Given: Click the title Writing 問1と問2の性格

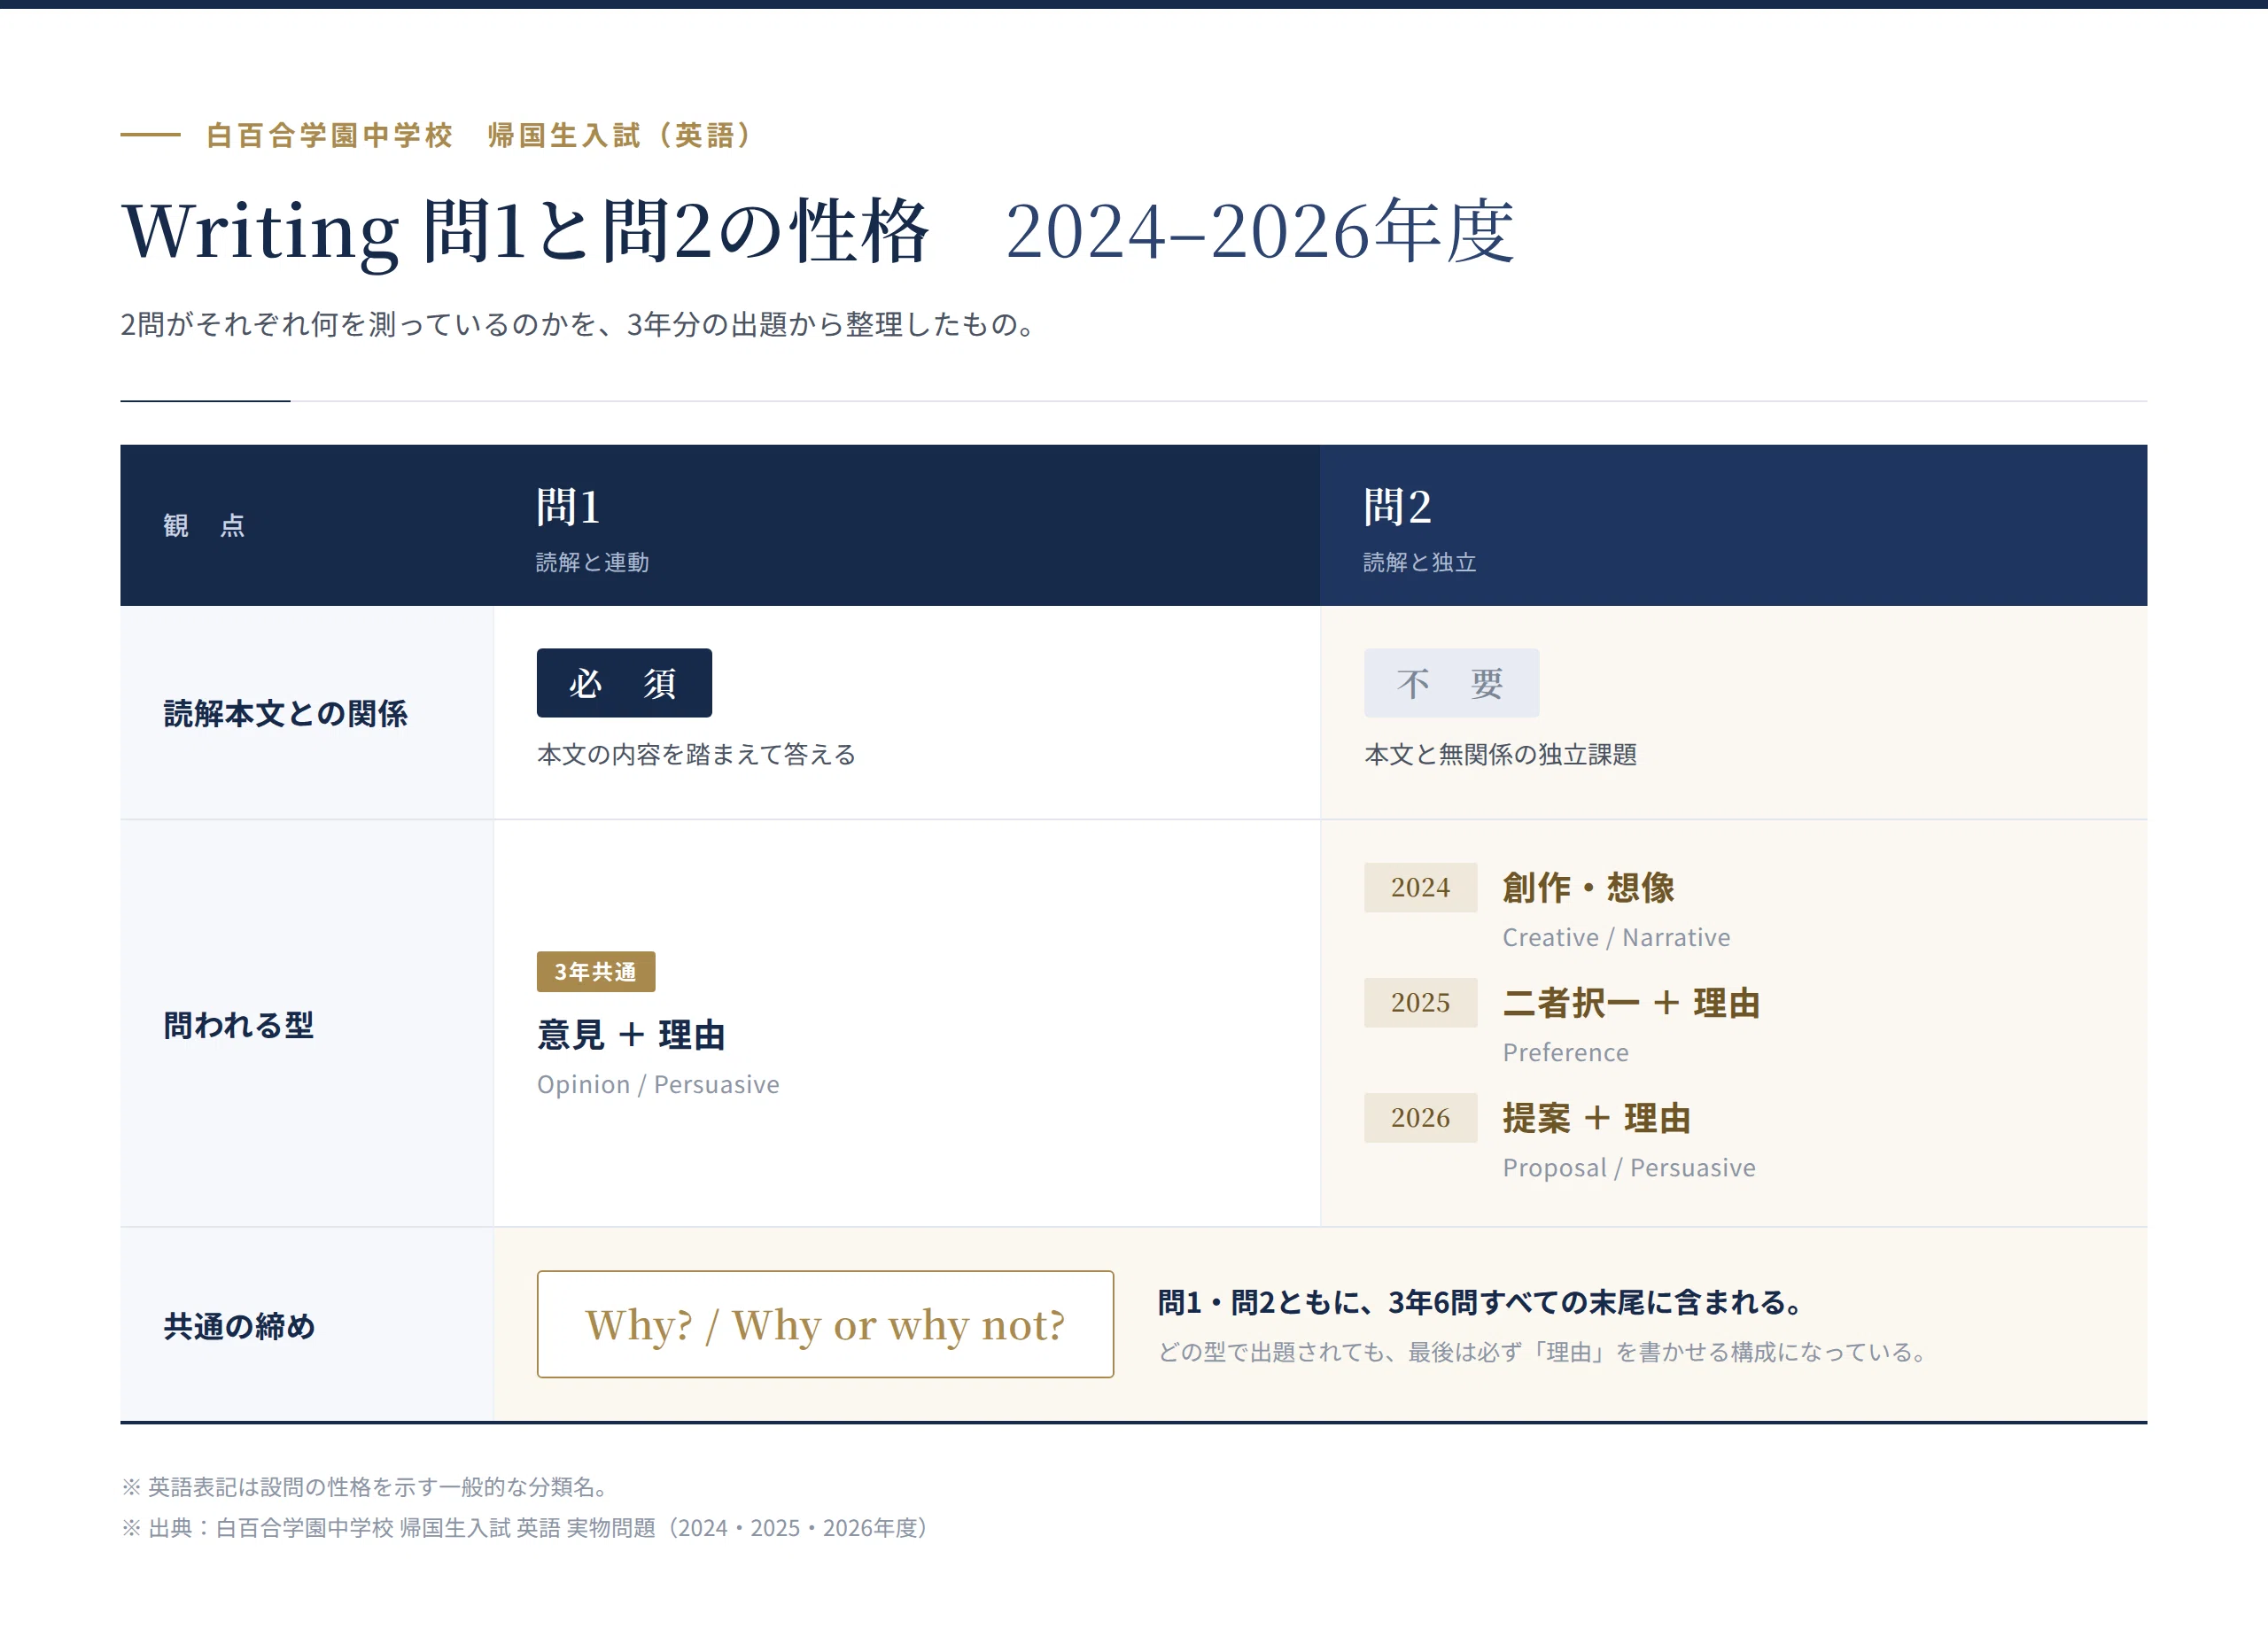Looking at the screenshot, I should [x=525, y=231].
